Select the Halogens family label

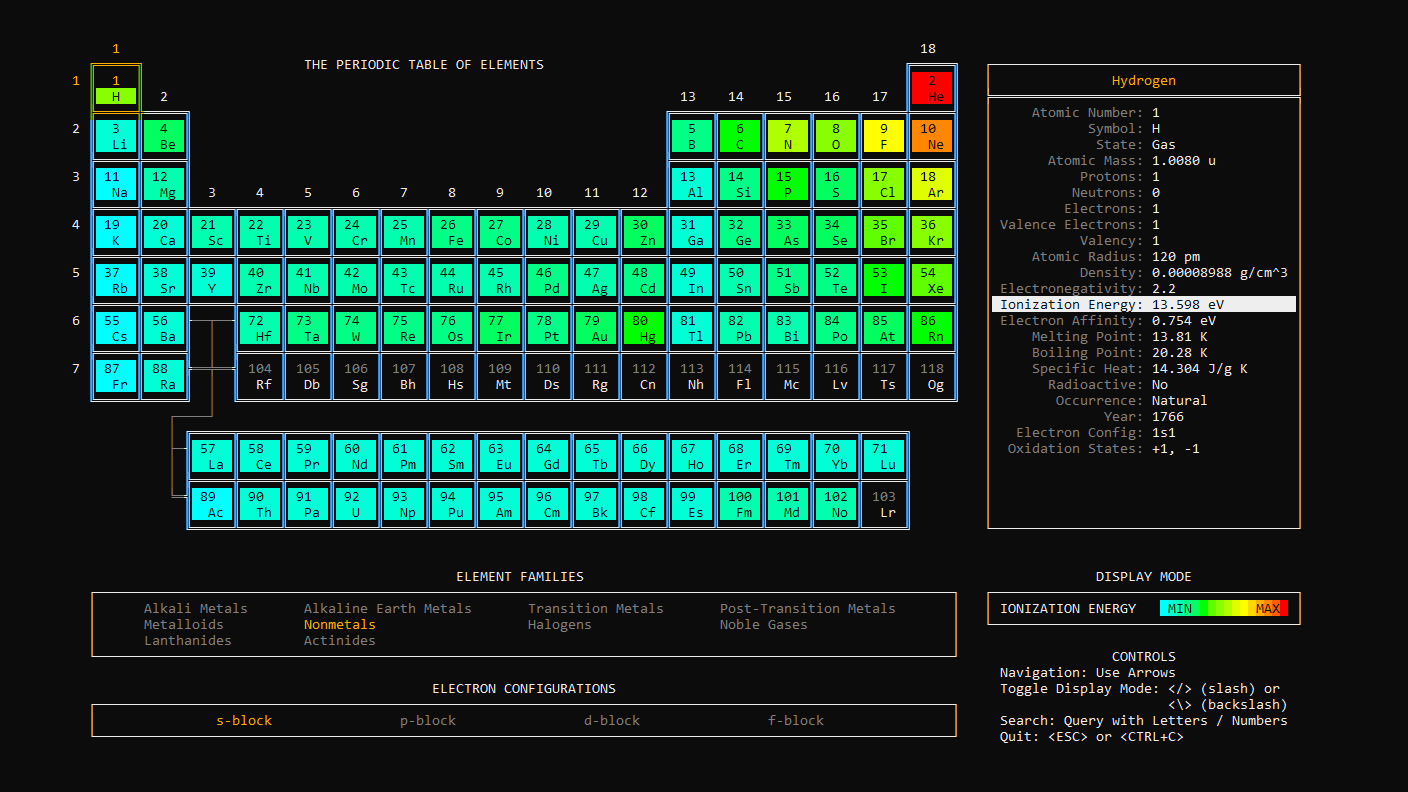[560, 624]
